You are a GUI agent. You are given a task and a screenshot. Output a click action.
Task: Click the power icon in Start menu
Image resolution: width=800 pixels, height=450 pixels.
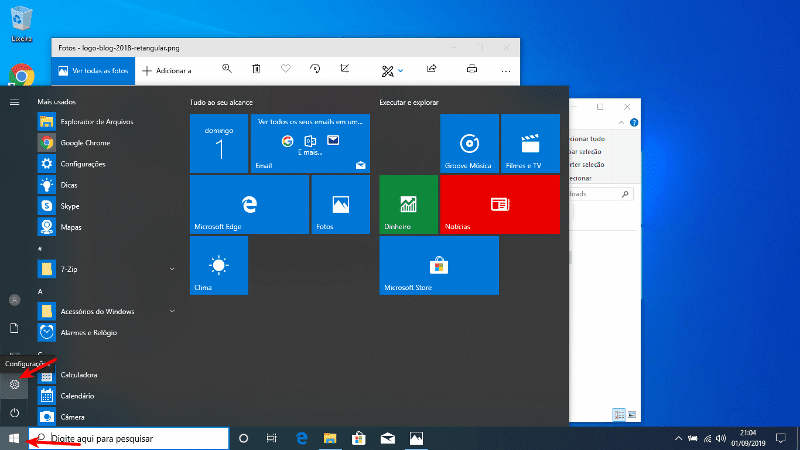tap(14, 412)
